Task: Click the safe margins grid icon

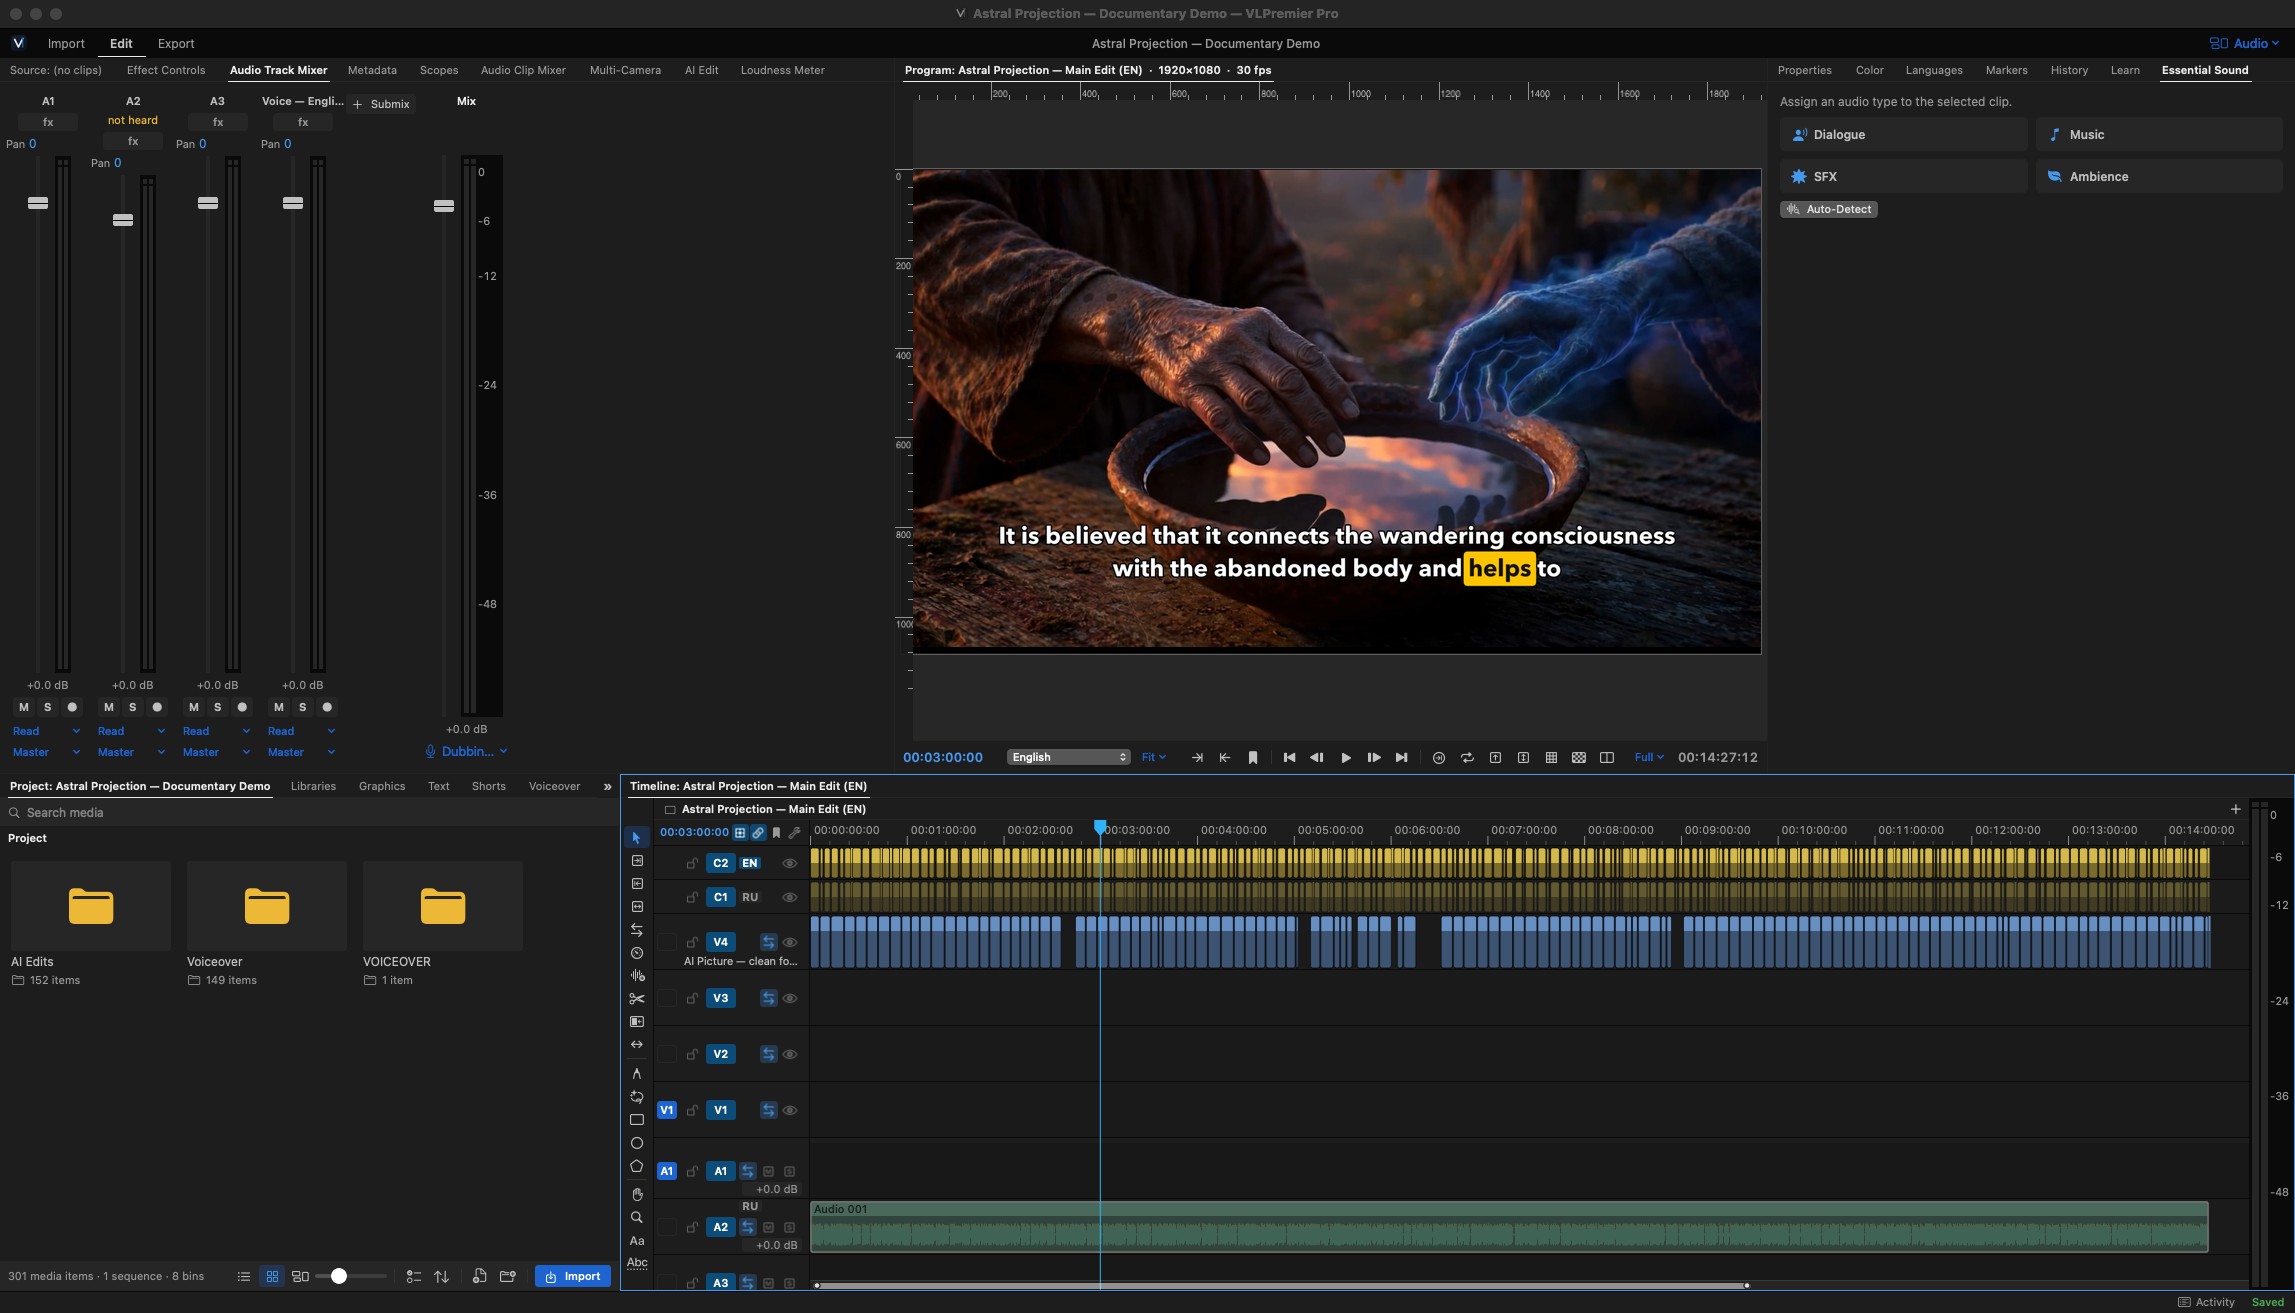Action: point(1551,758)
